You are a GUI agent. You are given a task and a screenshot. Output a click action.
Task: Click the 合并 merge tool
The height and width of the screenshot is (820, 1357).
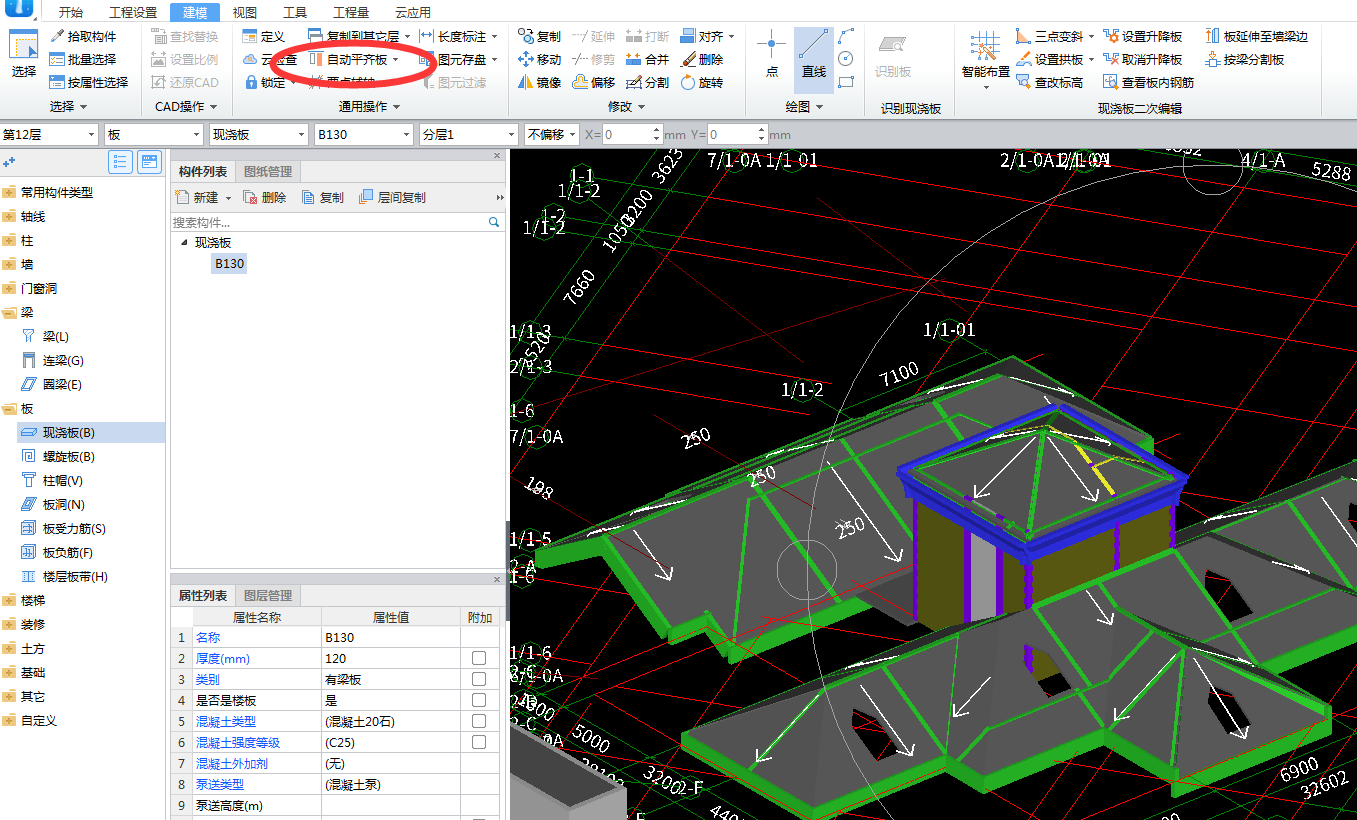648,59
